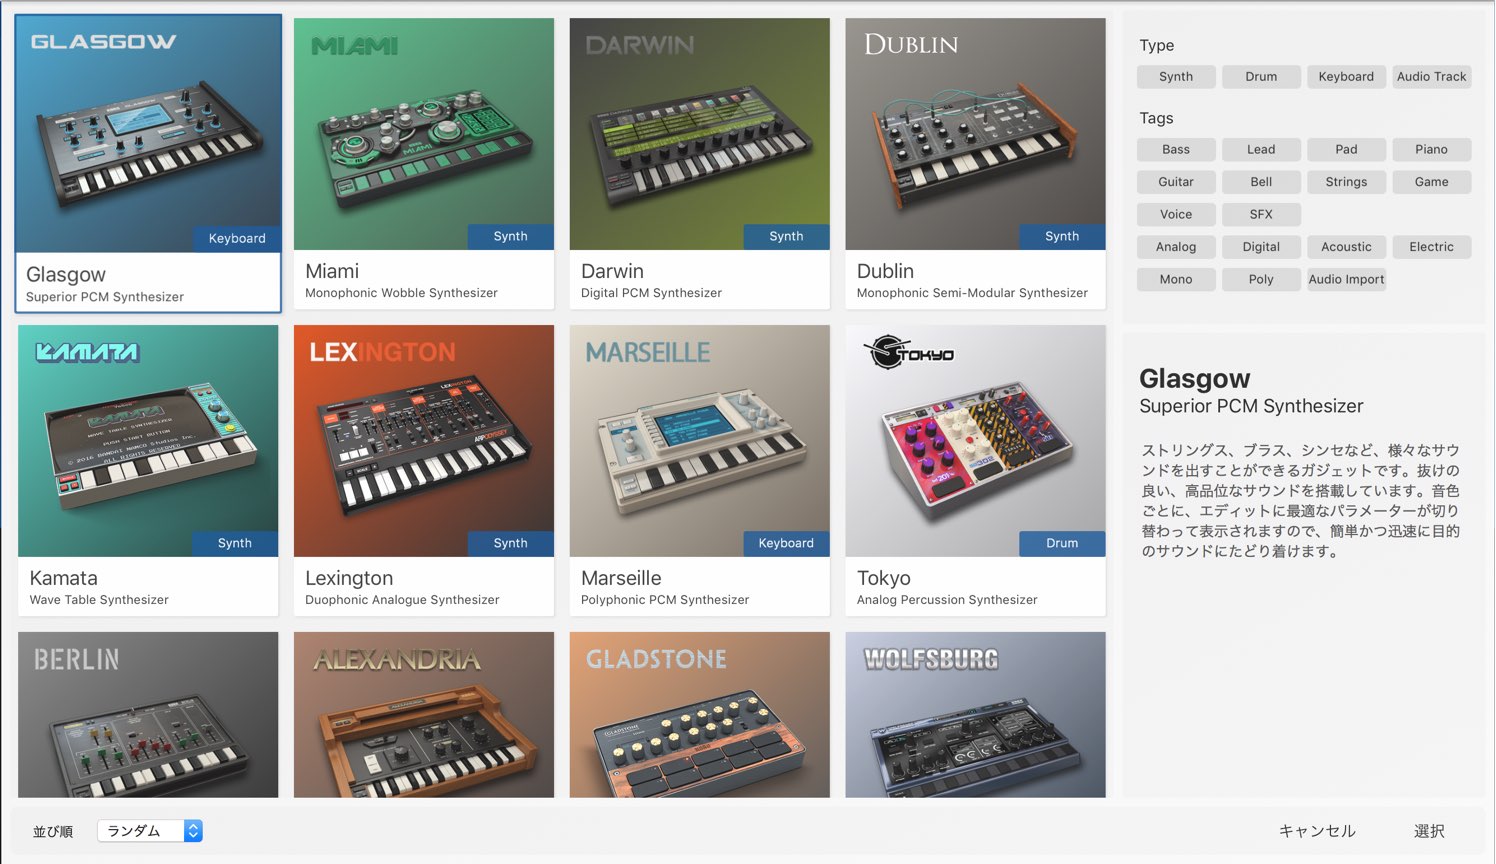Viewport: 1496px width, 864px height.
Task: Click the 選択 button to confirm
Action: [x=1429, y=831]
